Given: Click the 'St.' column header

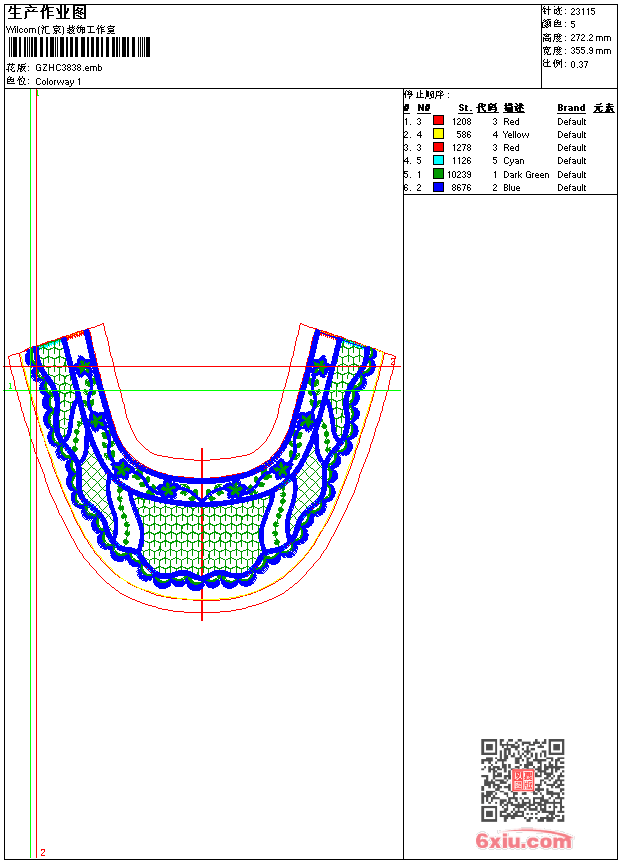Looking at the screenshot, I should pyautogui.click(x=464, y=108).
